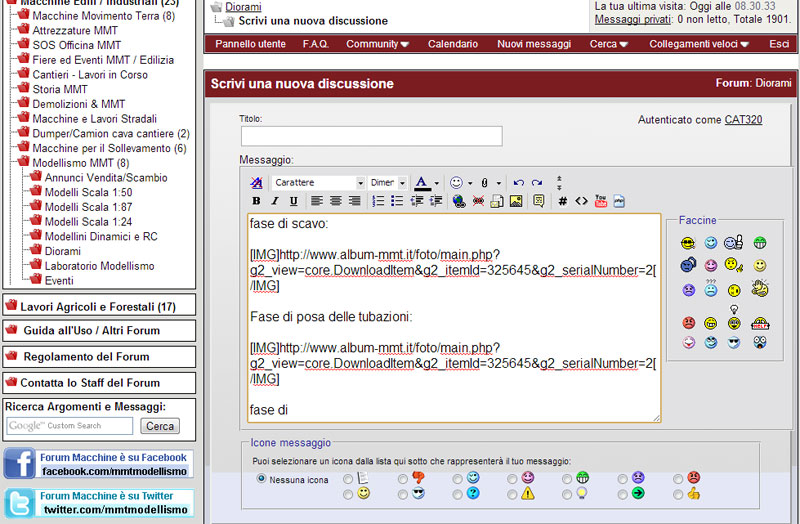Insert an ordered numbered list
Viewport: 800px width, 524px height.
coord(378,201)
